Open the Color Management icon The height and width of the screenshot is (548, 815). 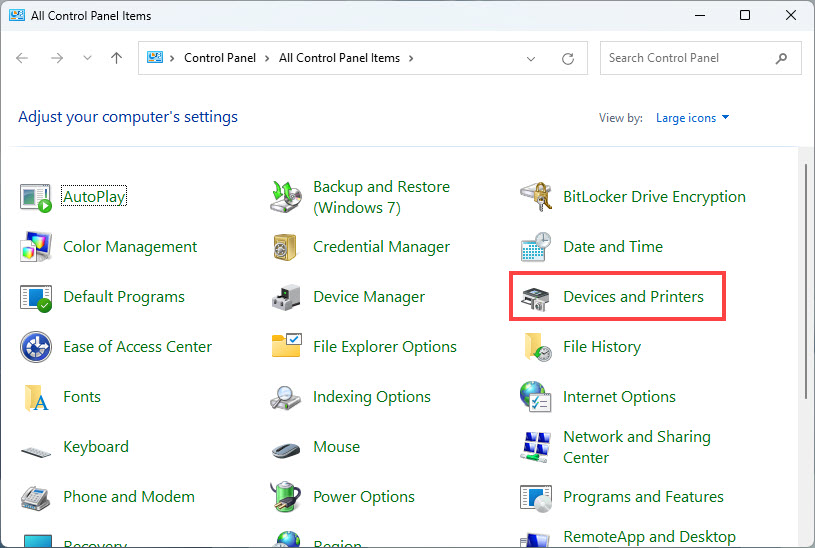(x=36, y=247)
